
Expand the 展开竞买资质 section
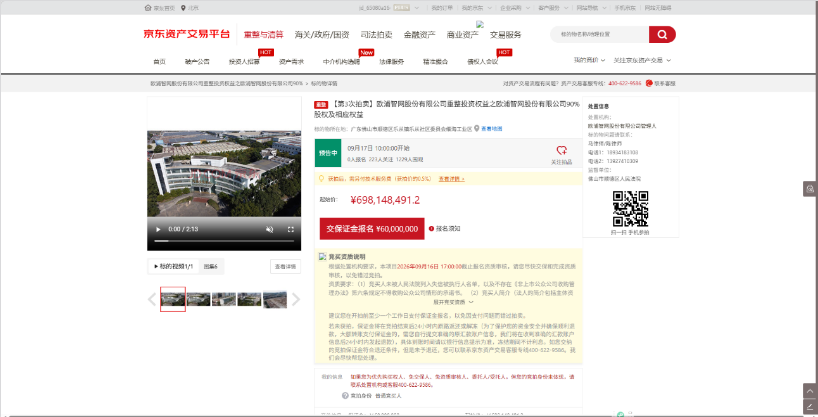coord(453,302)
